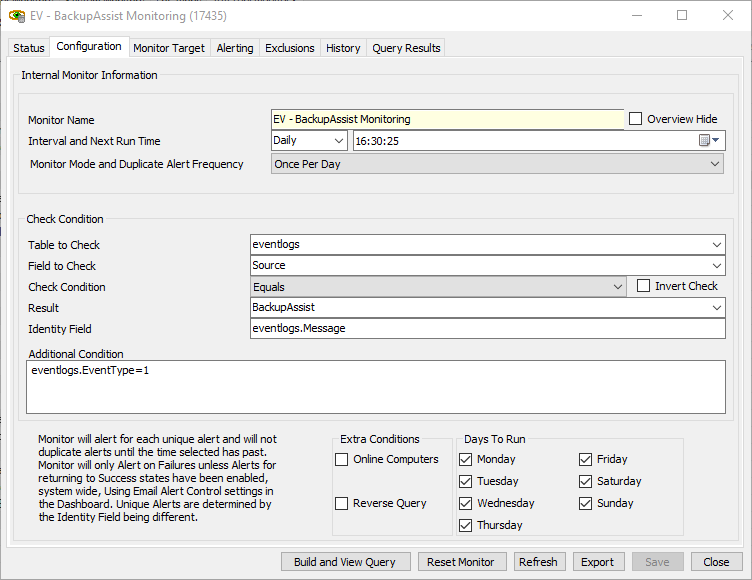Enable the Overview Hide checkbox
752x580 pixels.
[636, 119]
